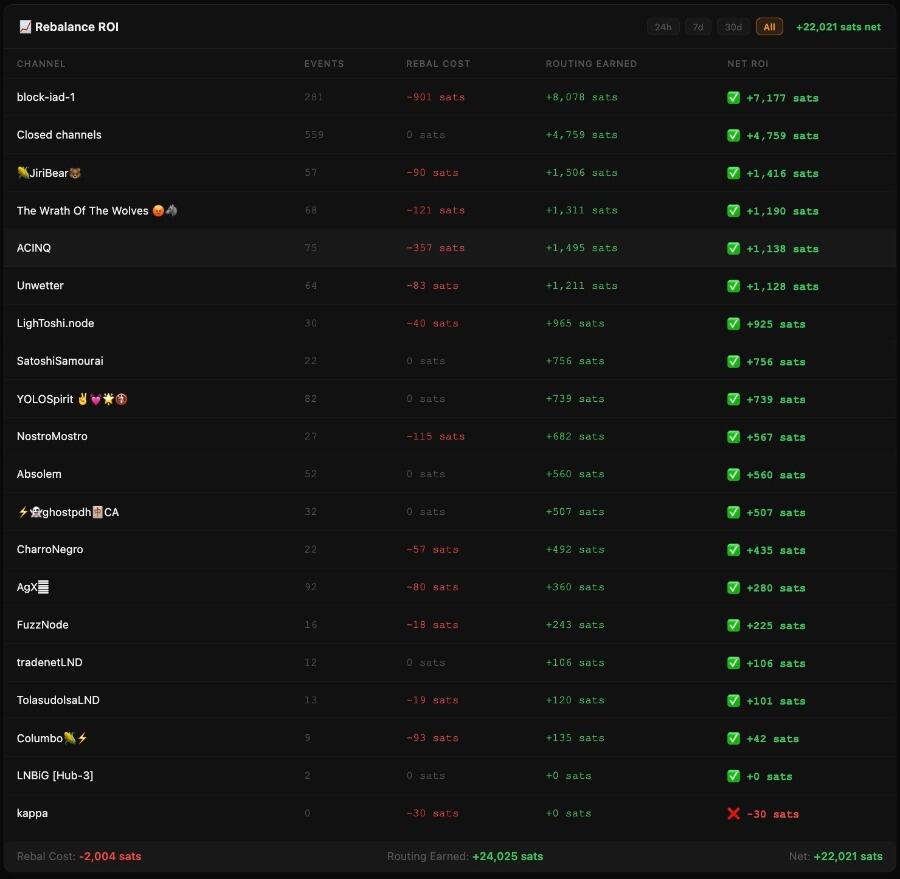
Task: Click the Events column header
Action: tap(324, 64)
